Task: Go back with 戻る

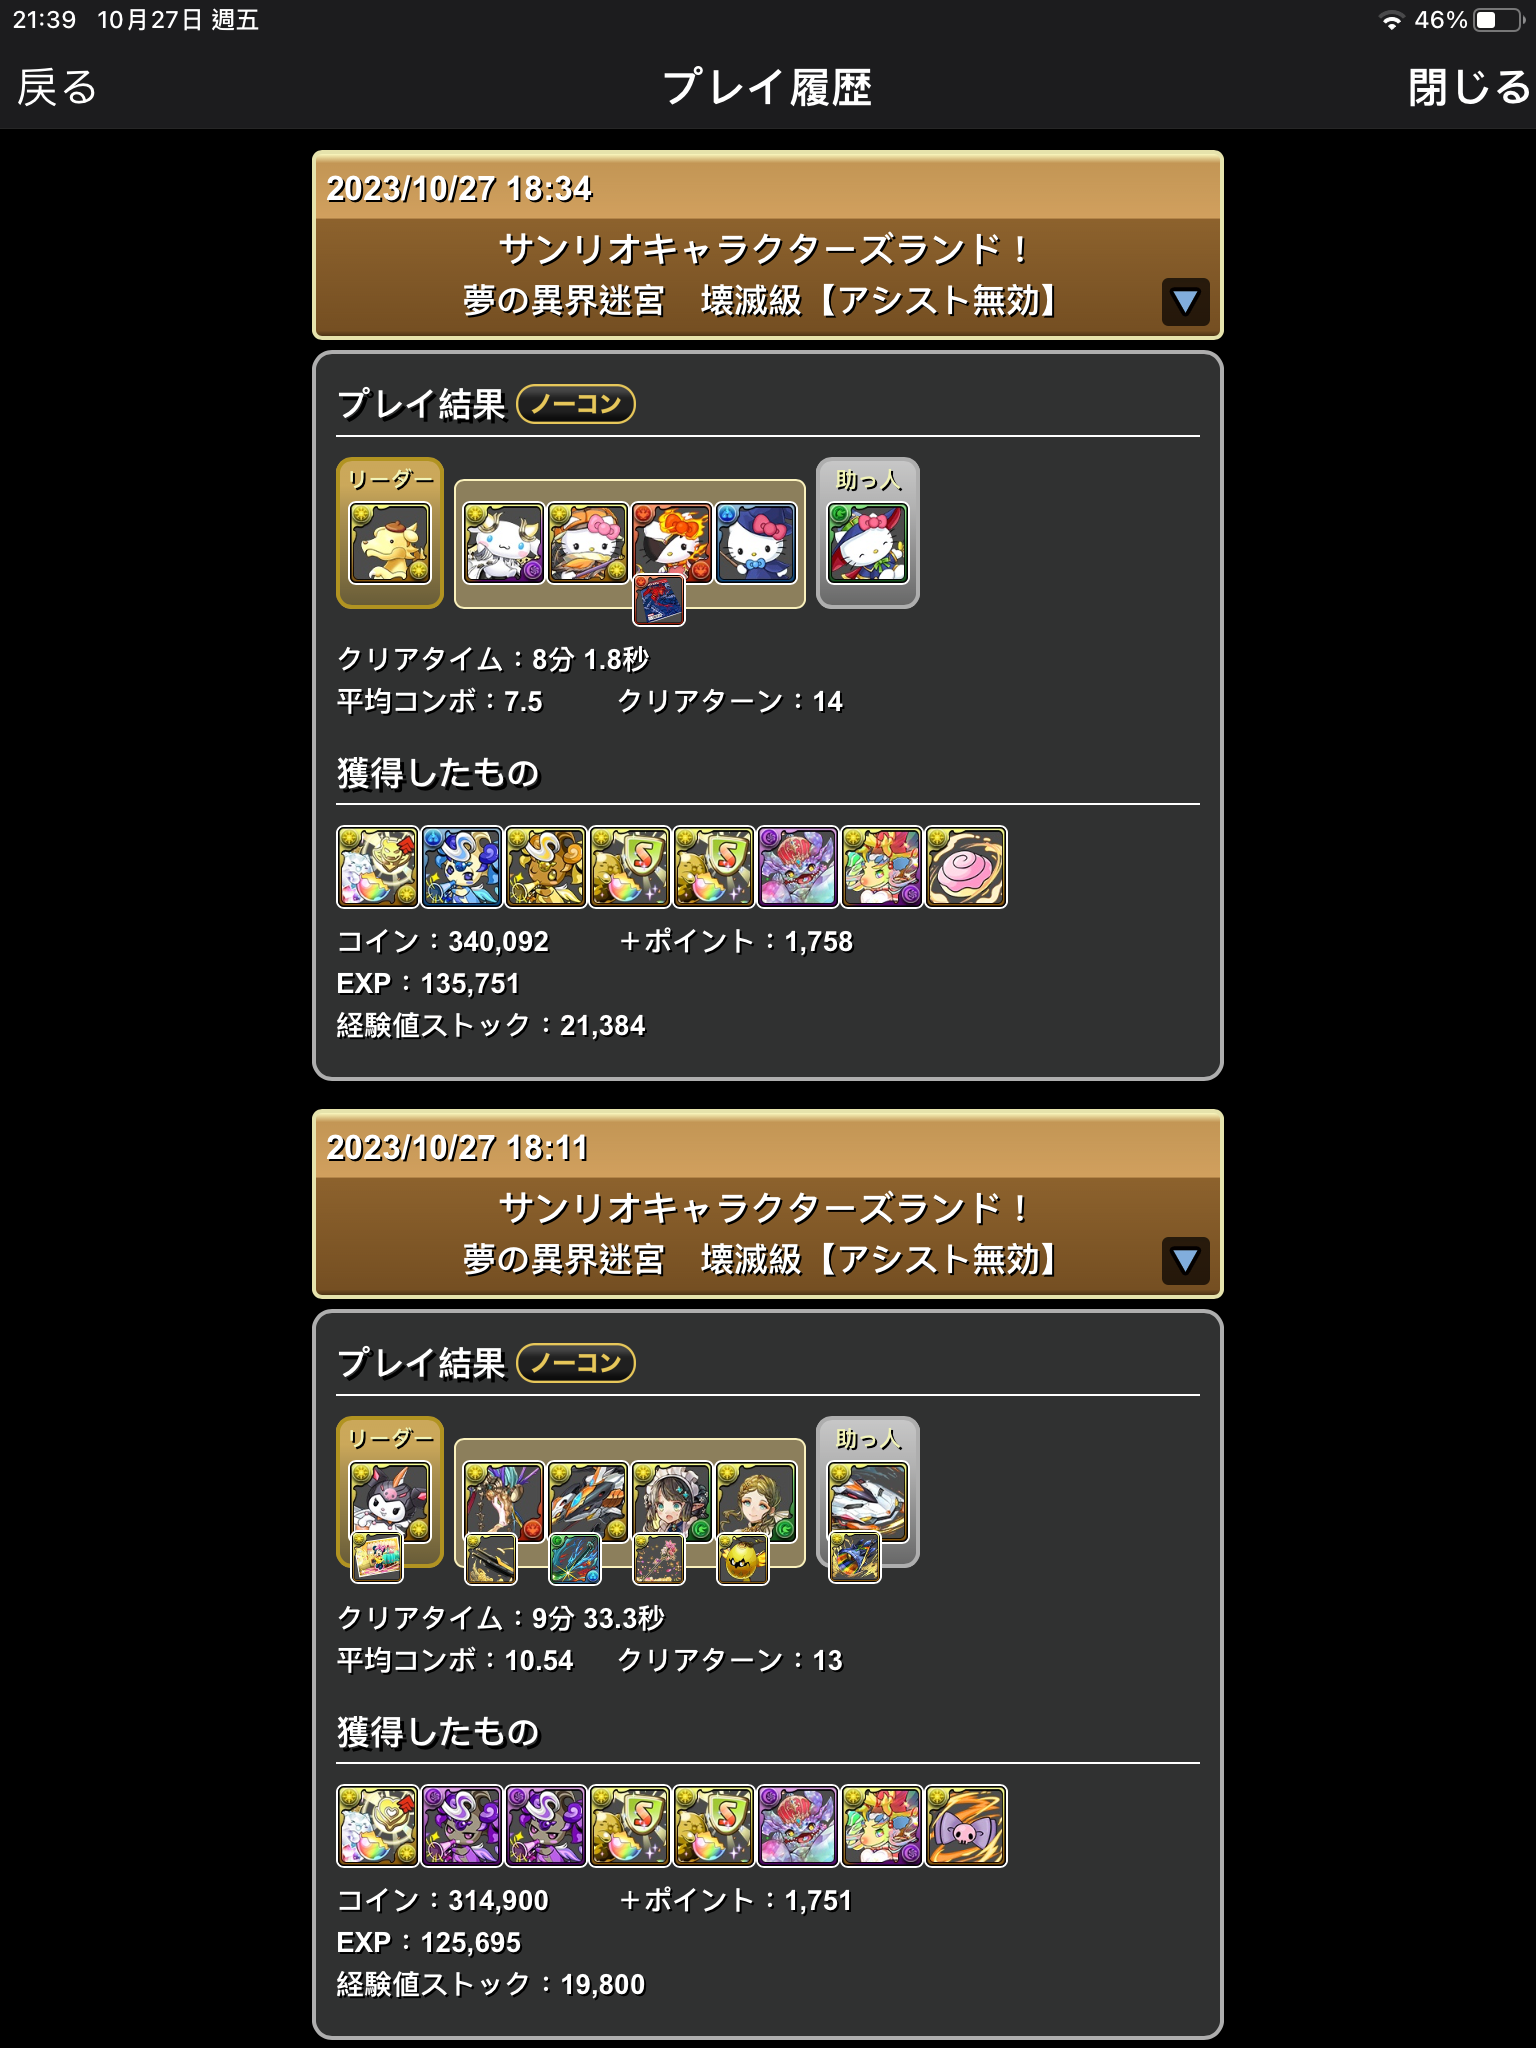Action: (57, 88)
